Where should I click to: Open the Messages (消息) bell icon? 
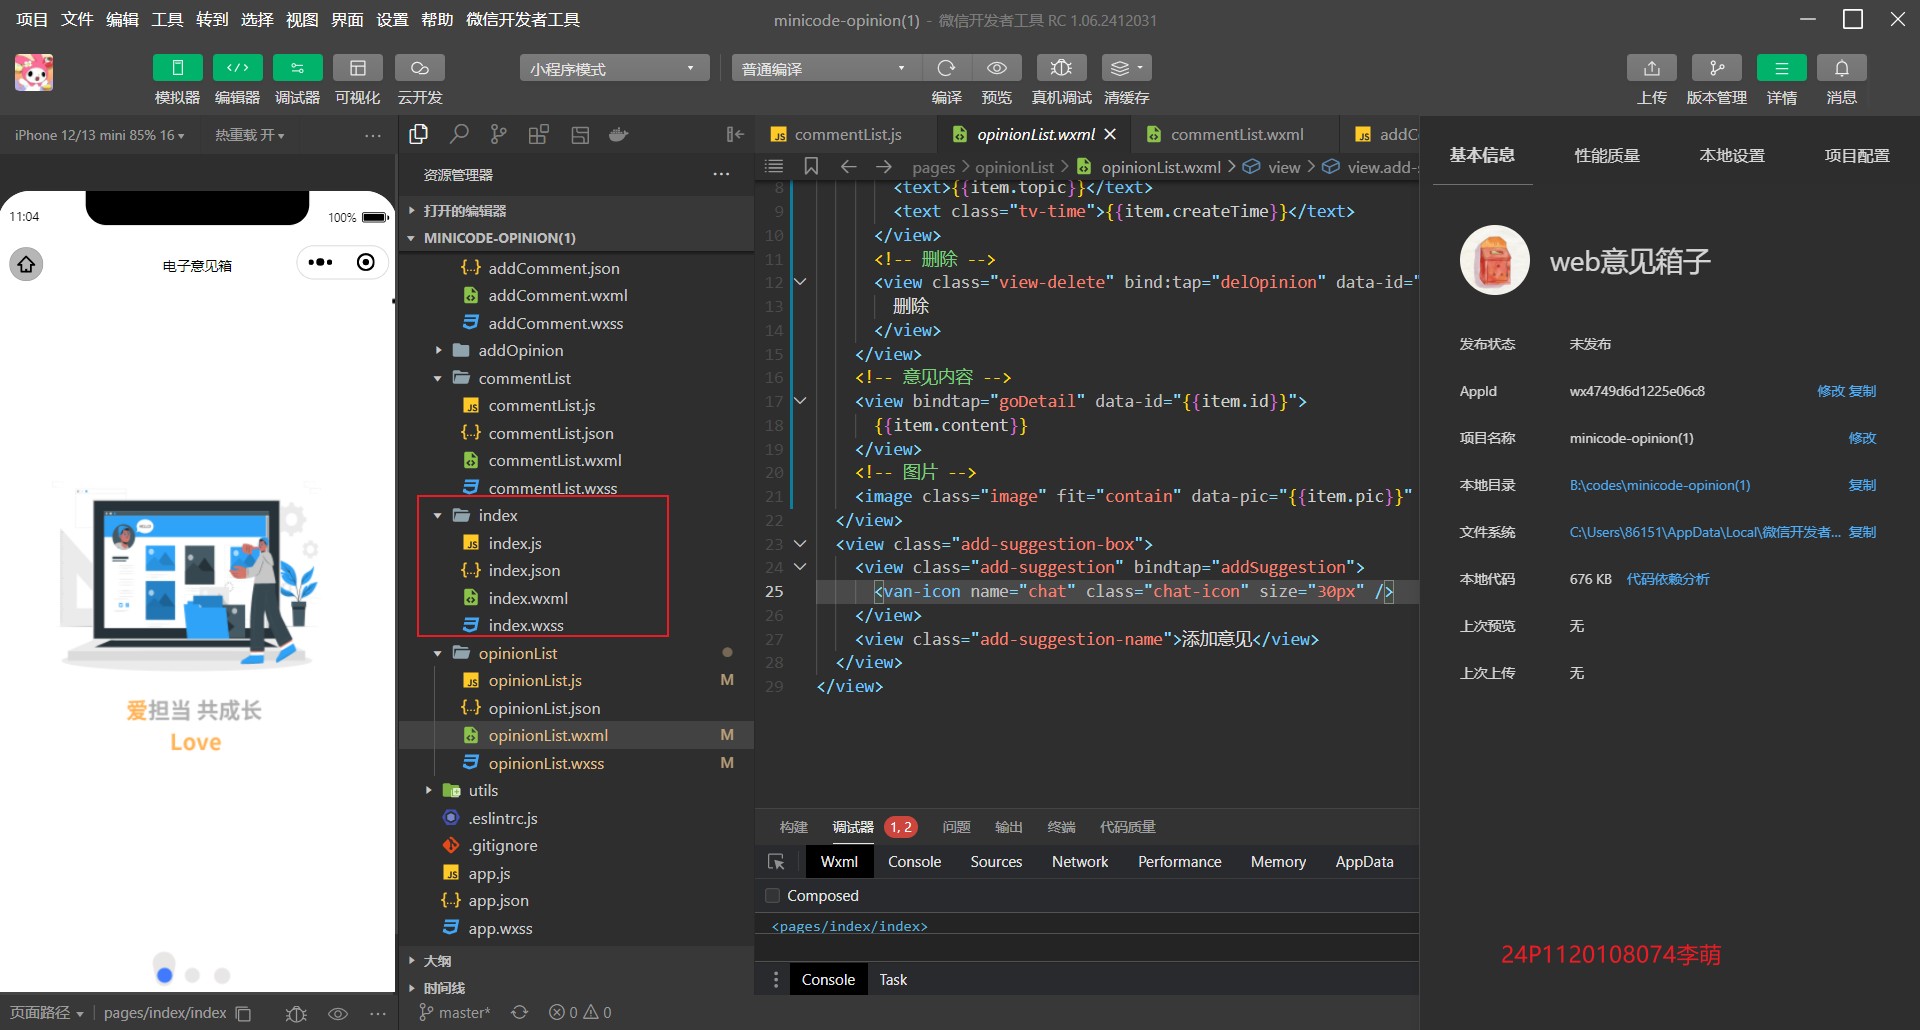point(1841,68)
